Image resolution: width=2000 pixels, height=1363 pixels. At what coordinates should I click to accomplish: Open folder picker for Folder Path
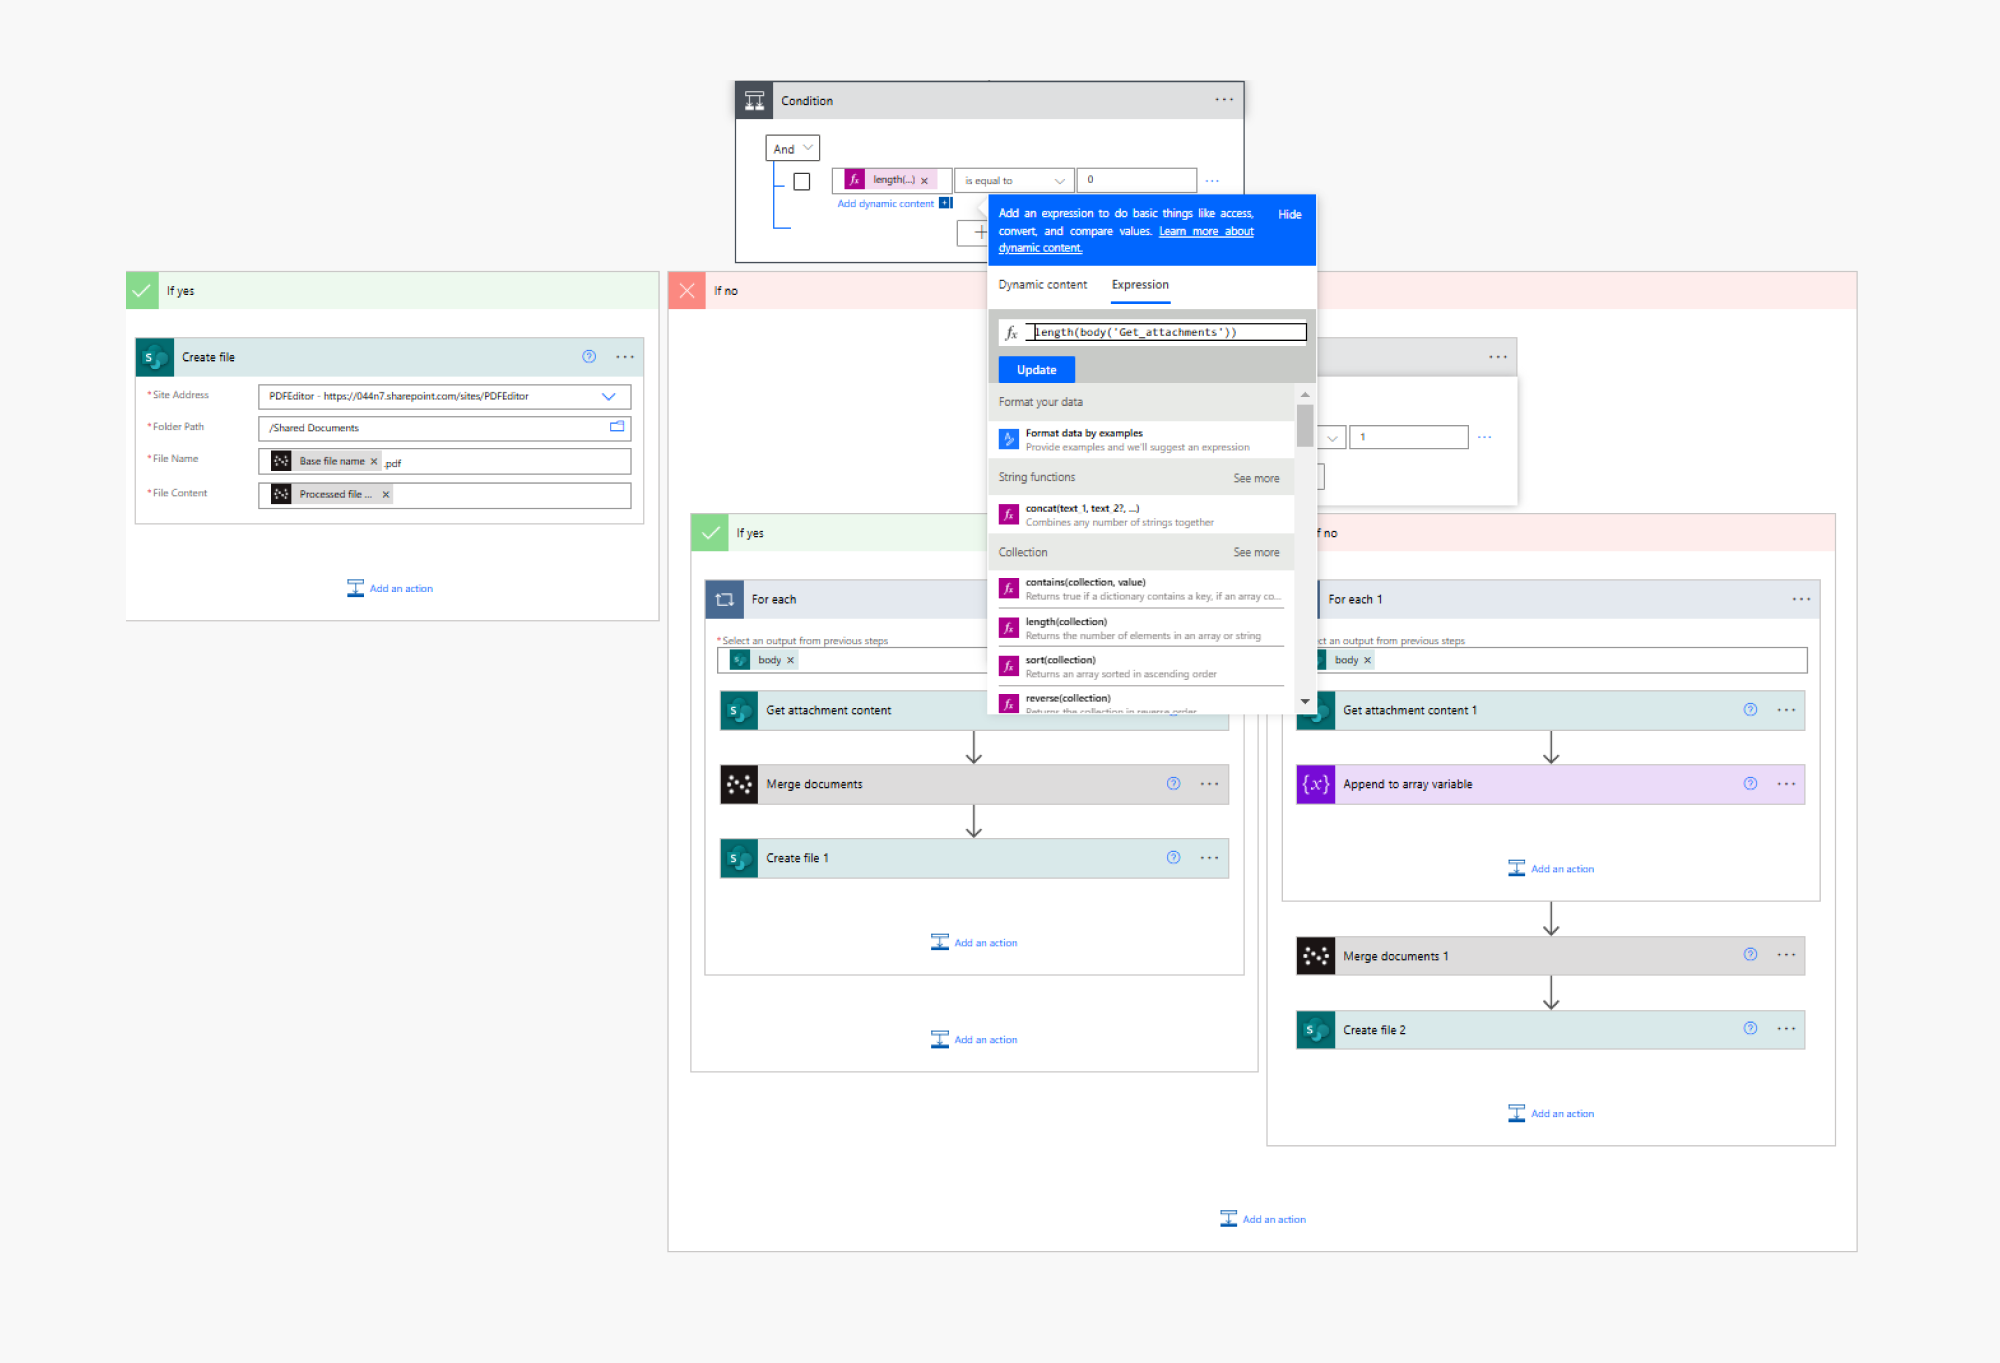click(x=617, y=427)
